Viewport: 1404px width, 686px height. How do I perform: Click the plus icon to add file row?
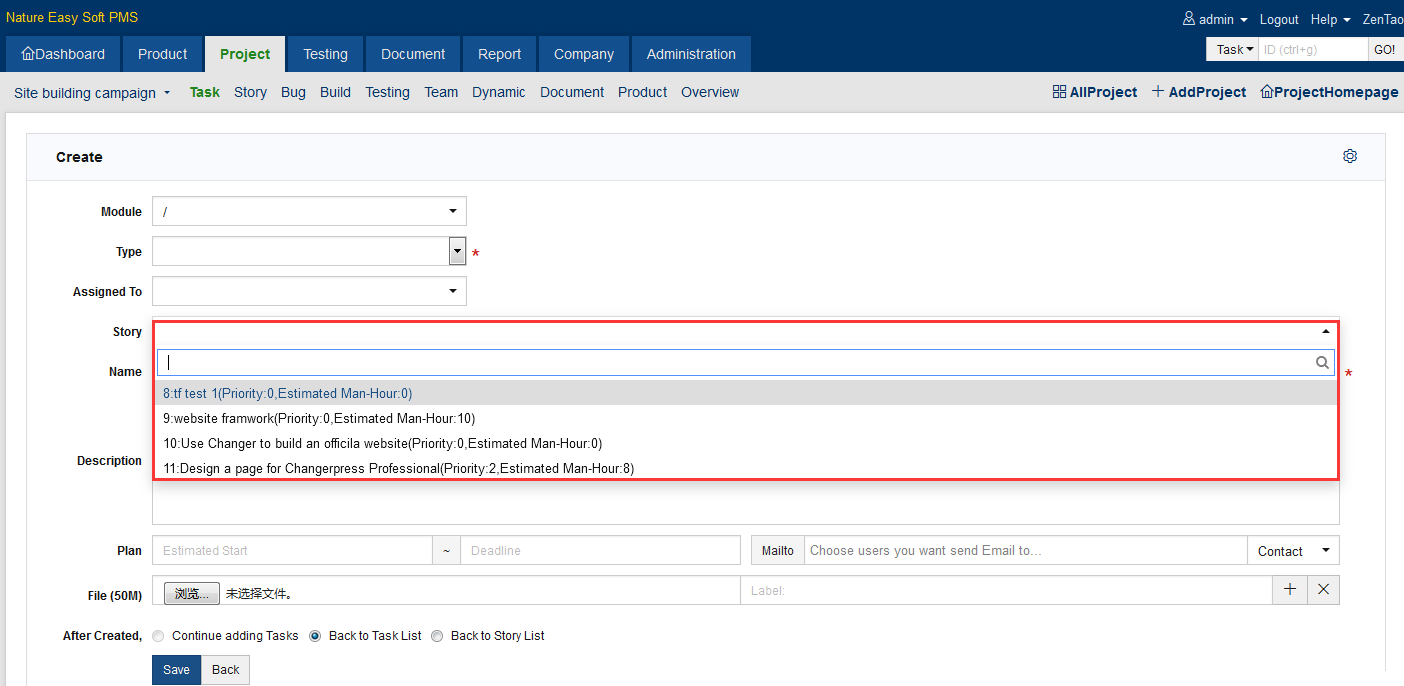pyautogui.click(x=1290, y=590)
